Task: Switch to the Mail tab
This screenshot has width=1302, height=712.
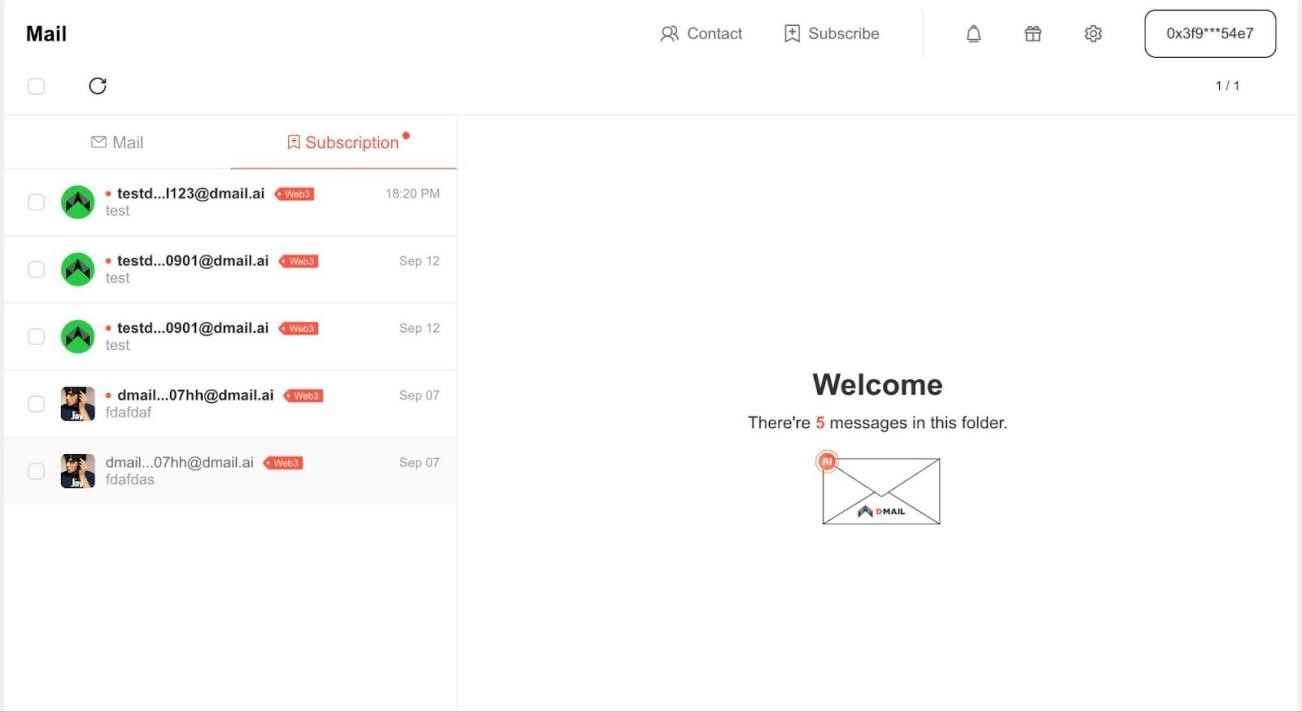Action: tap(117, 142)
